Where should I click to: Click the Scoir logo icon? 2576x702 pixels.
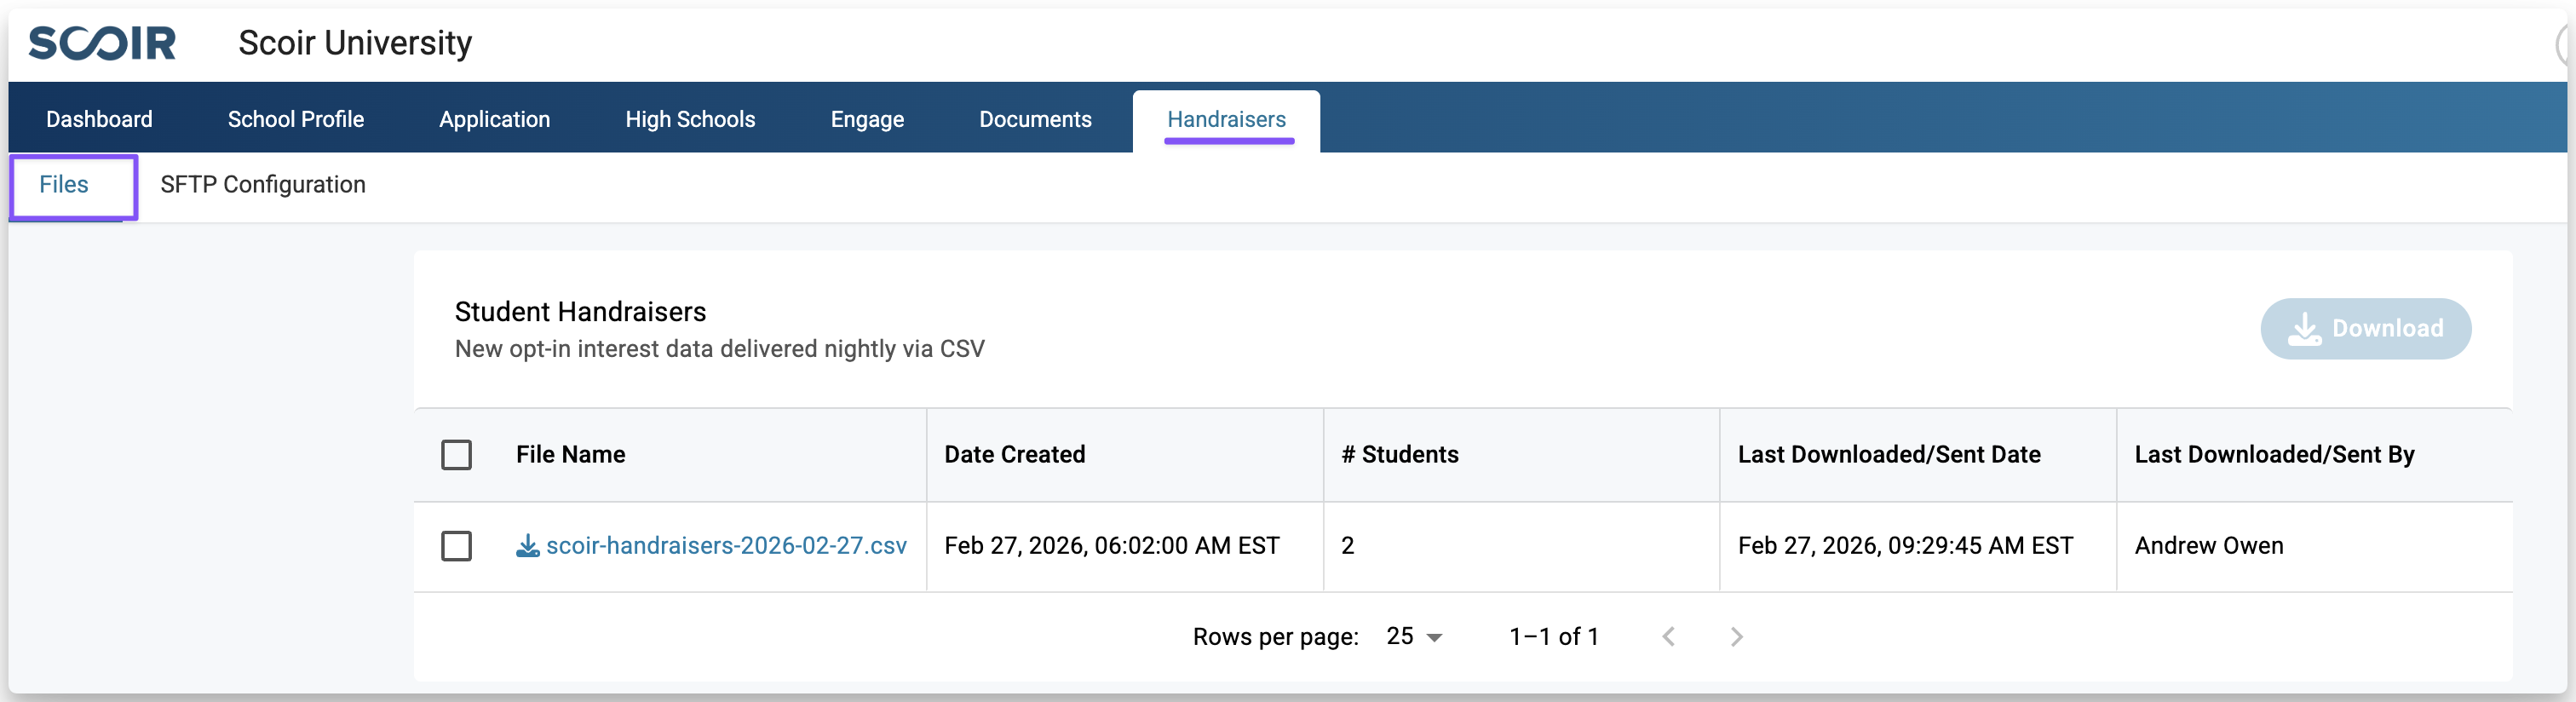click(102, 43)
